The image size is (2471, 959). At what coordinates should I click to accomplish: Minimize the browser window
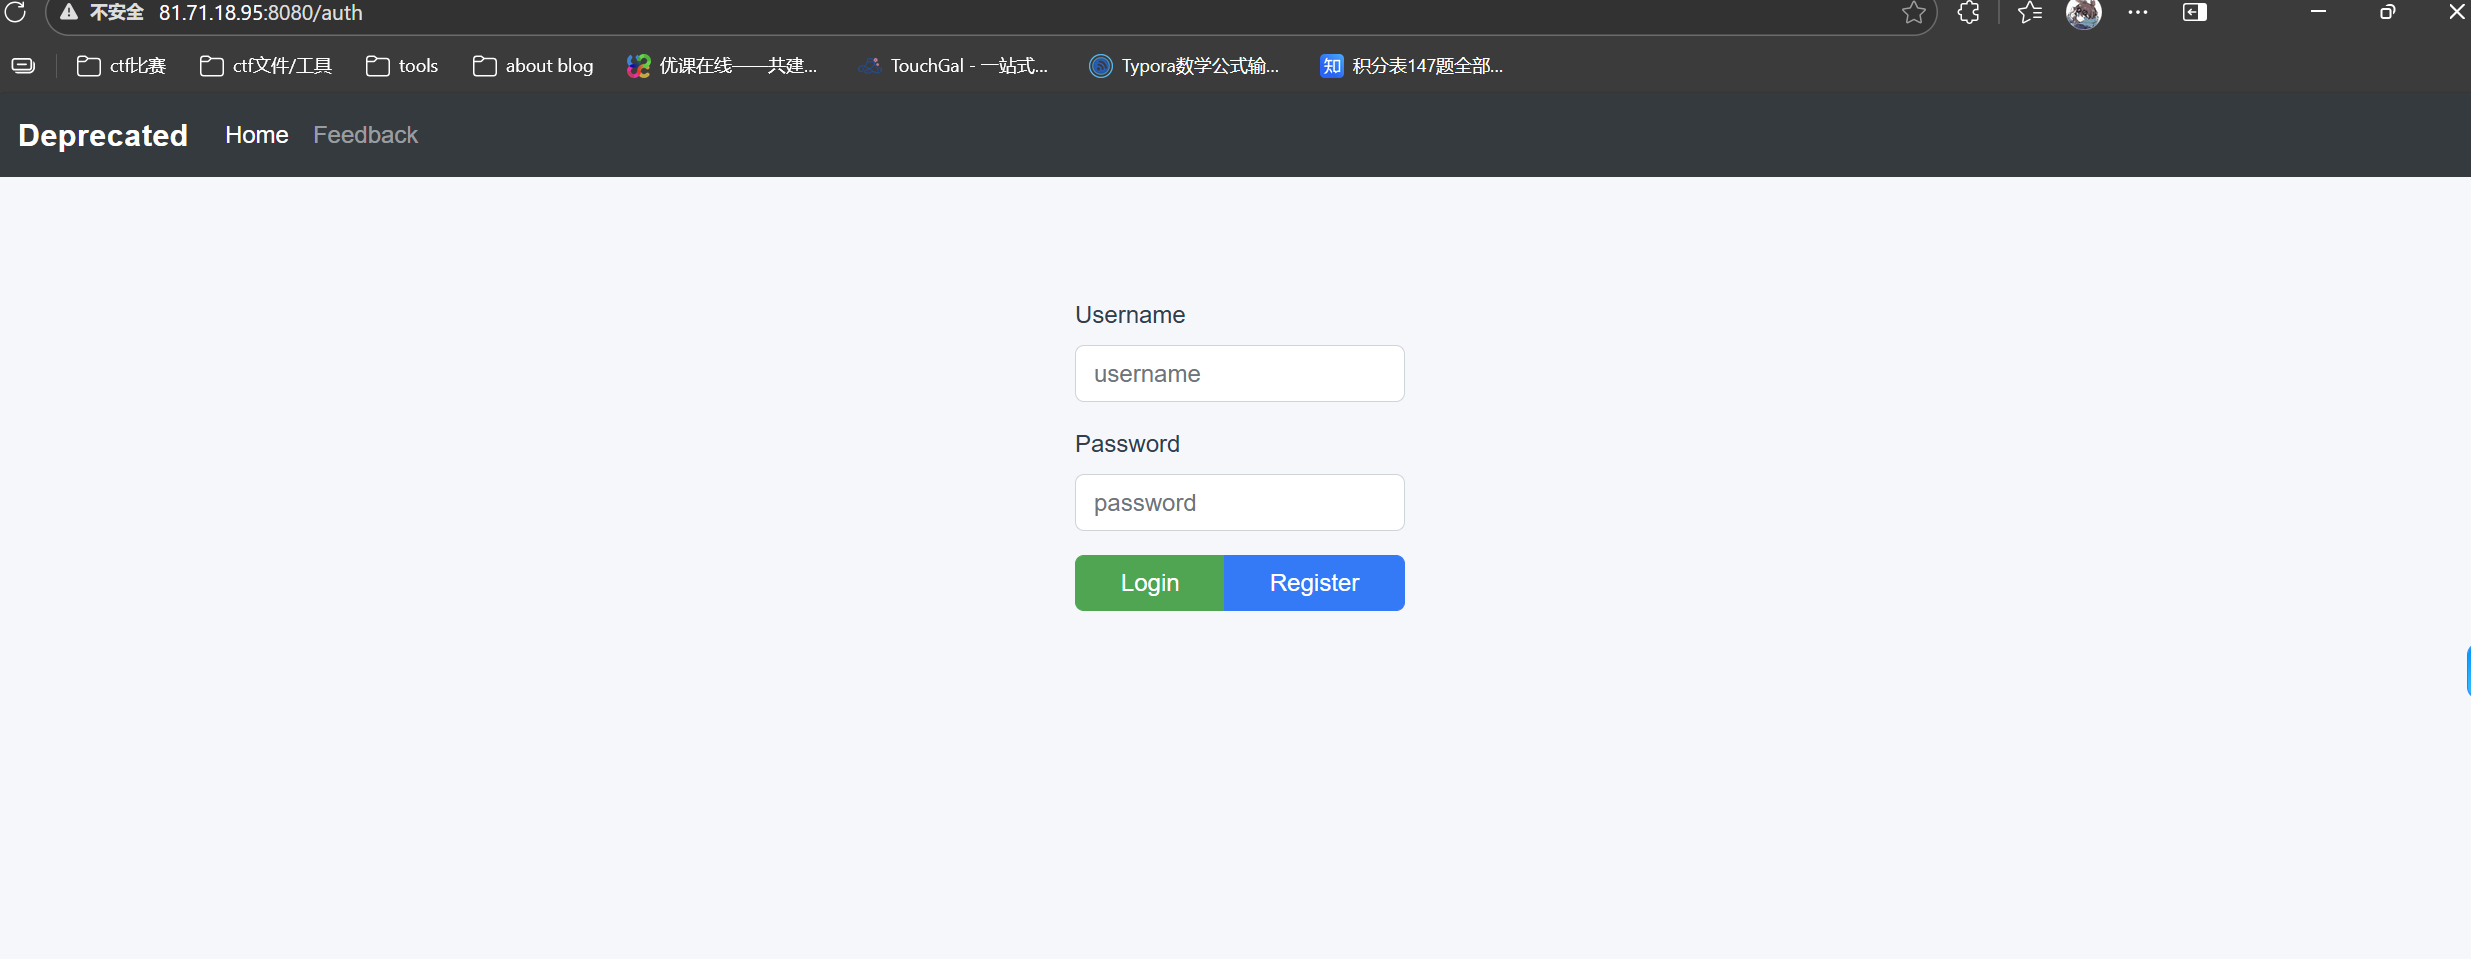click(2318, 12)
